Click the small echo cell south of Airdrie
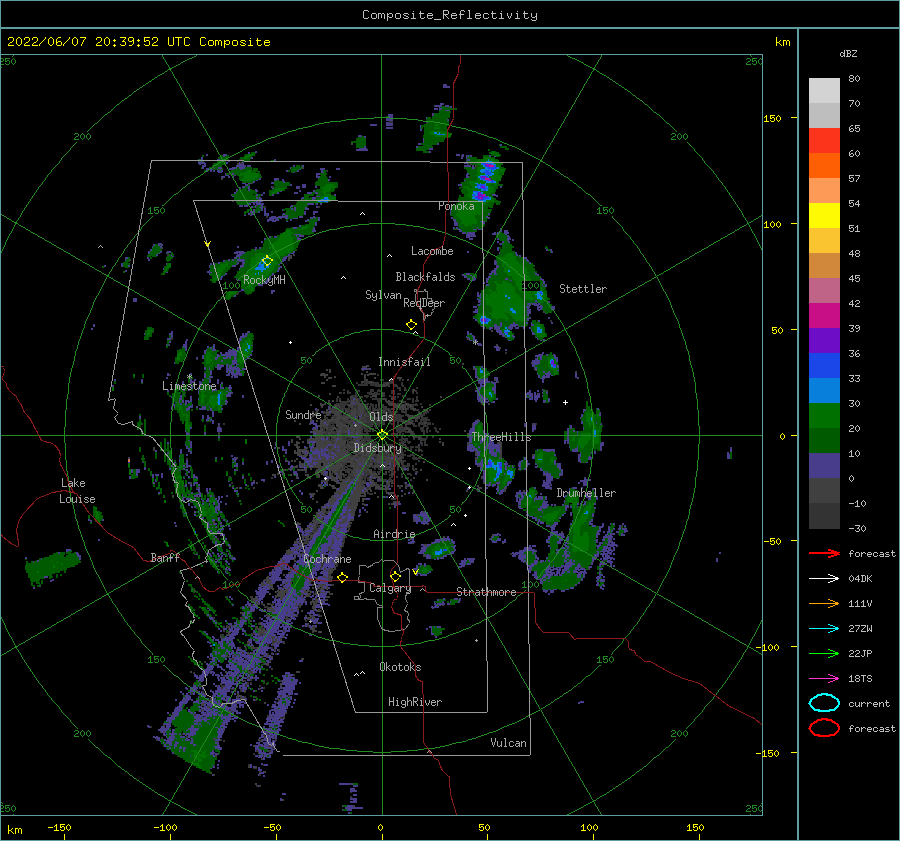The width and height of the screenshot is (900, 841). coord(438,549)
